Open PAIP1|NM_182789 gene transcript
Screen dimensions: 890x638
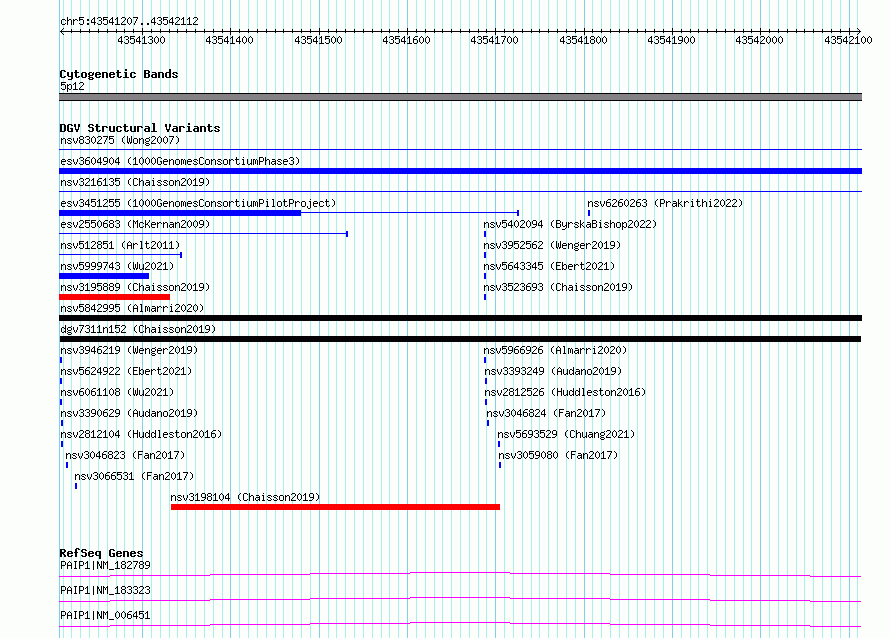pos(105,565)
